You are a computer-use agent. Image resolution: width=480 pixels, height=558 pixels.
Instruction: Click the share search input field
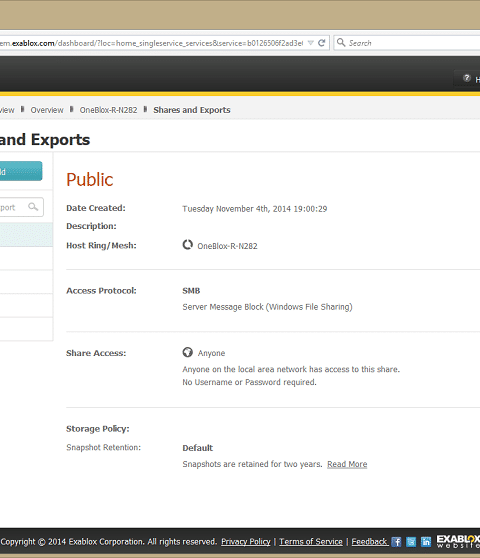click(x=21, y=207)
